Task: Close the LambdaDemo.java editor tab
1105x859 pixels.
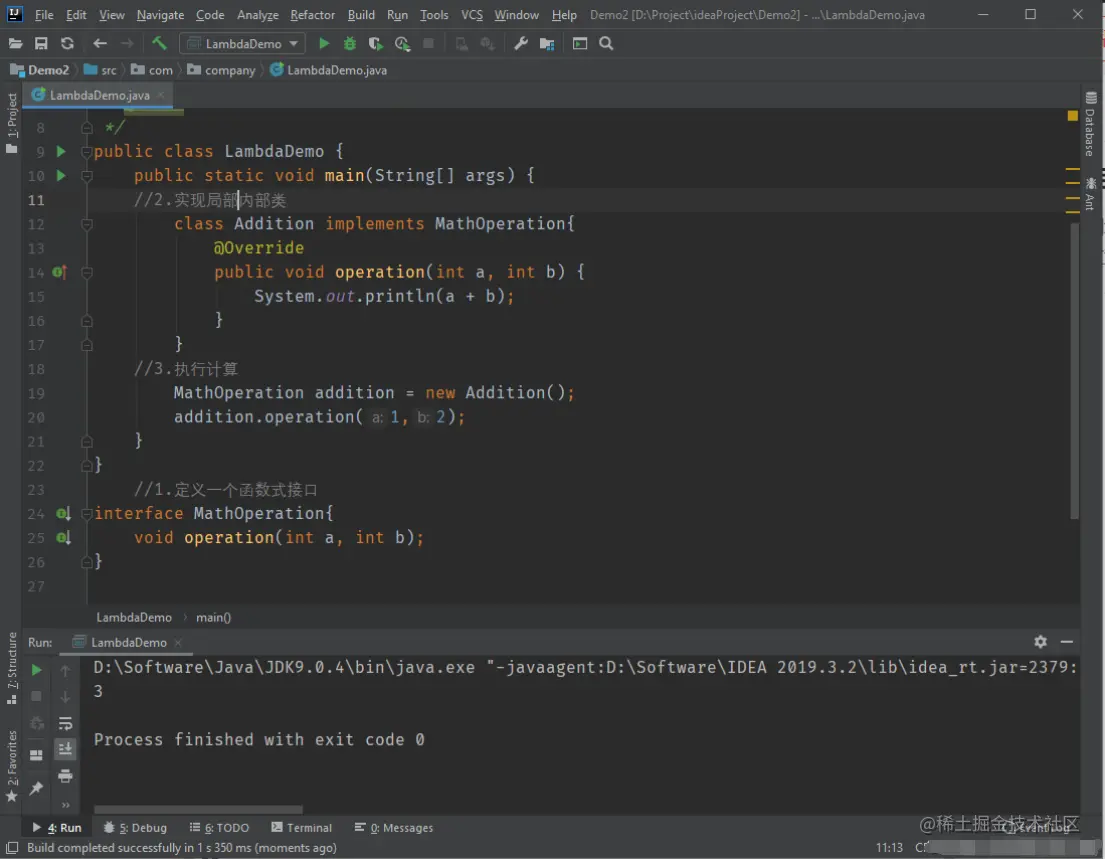Action: point(161,95)
